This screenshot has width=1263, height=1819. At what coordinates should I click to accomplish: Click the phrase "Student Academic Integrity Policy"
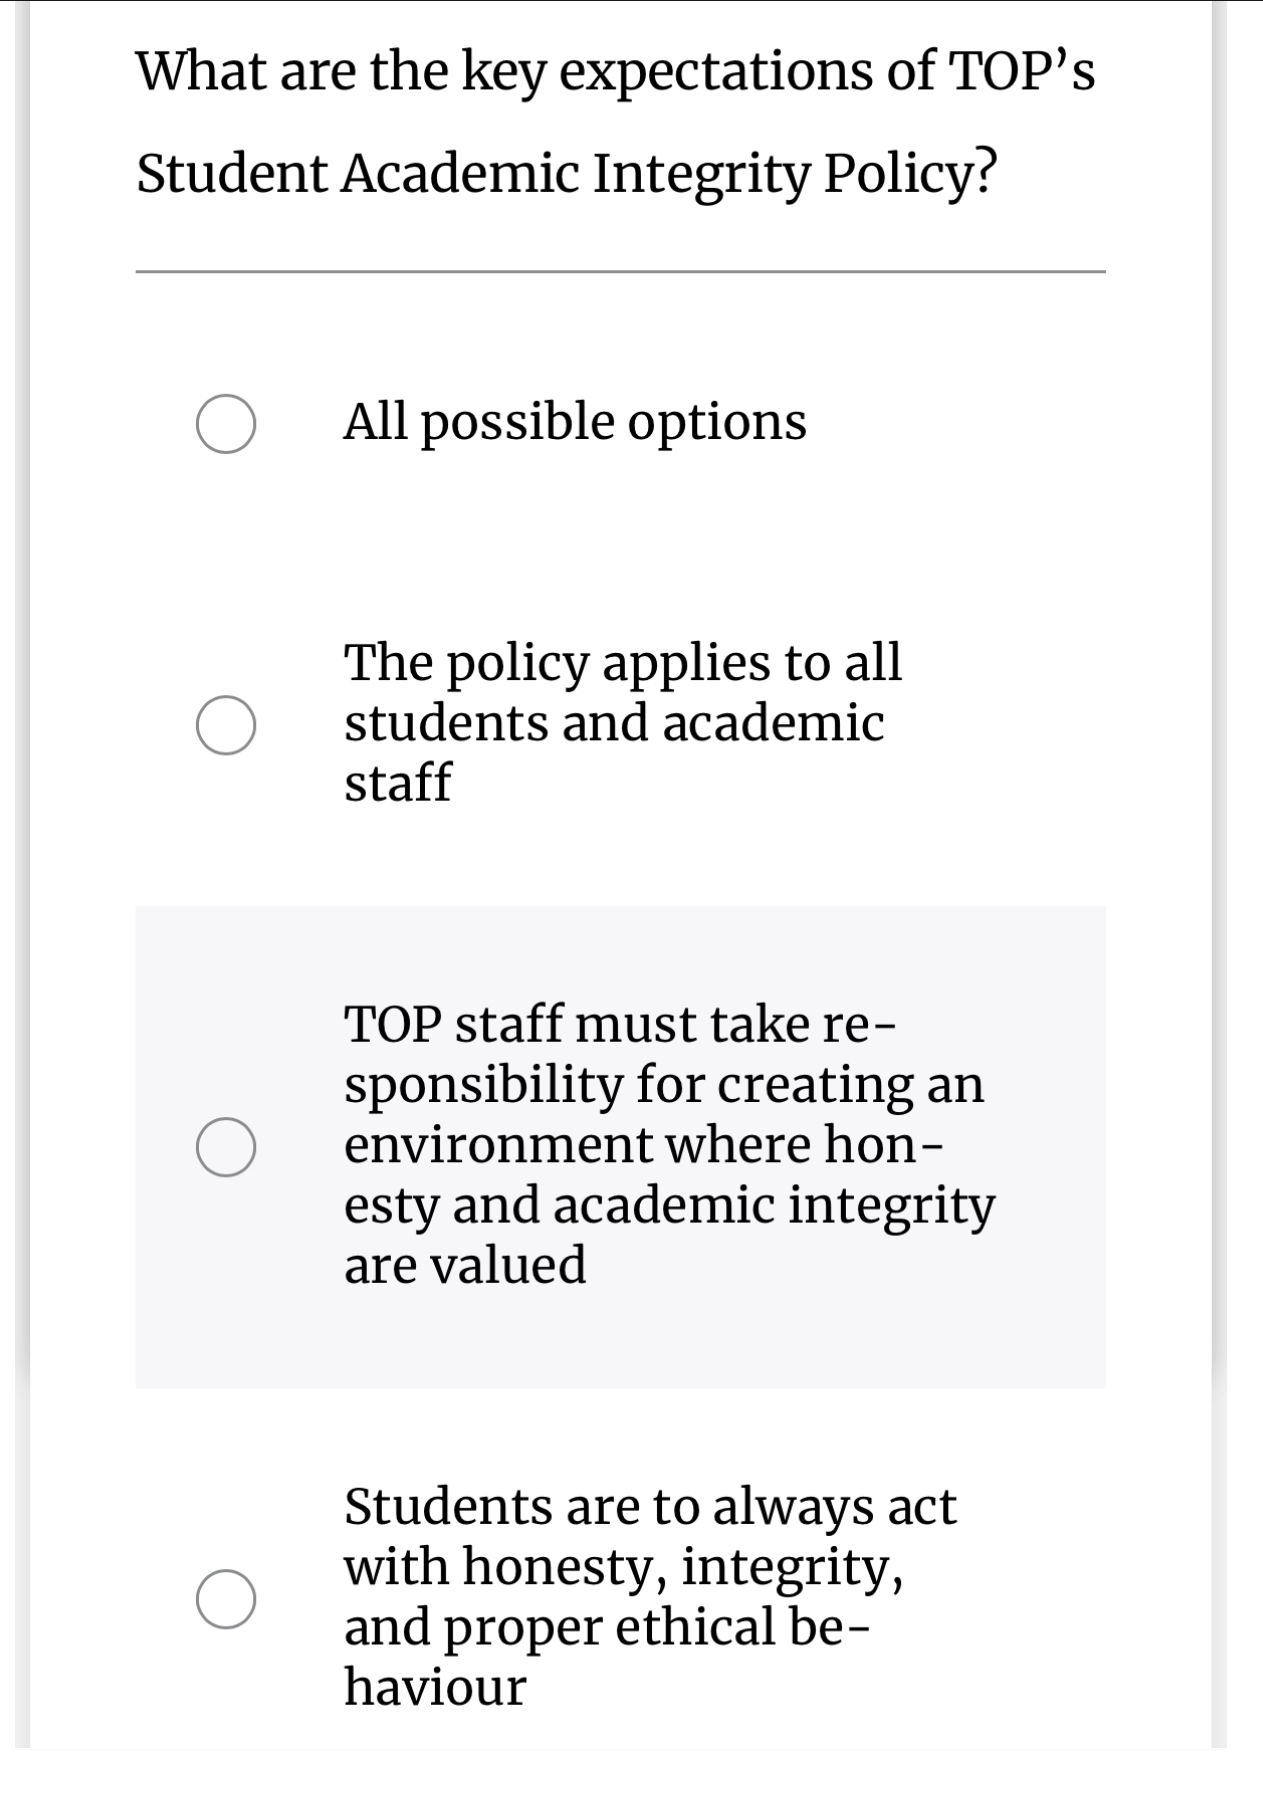570,172
